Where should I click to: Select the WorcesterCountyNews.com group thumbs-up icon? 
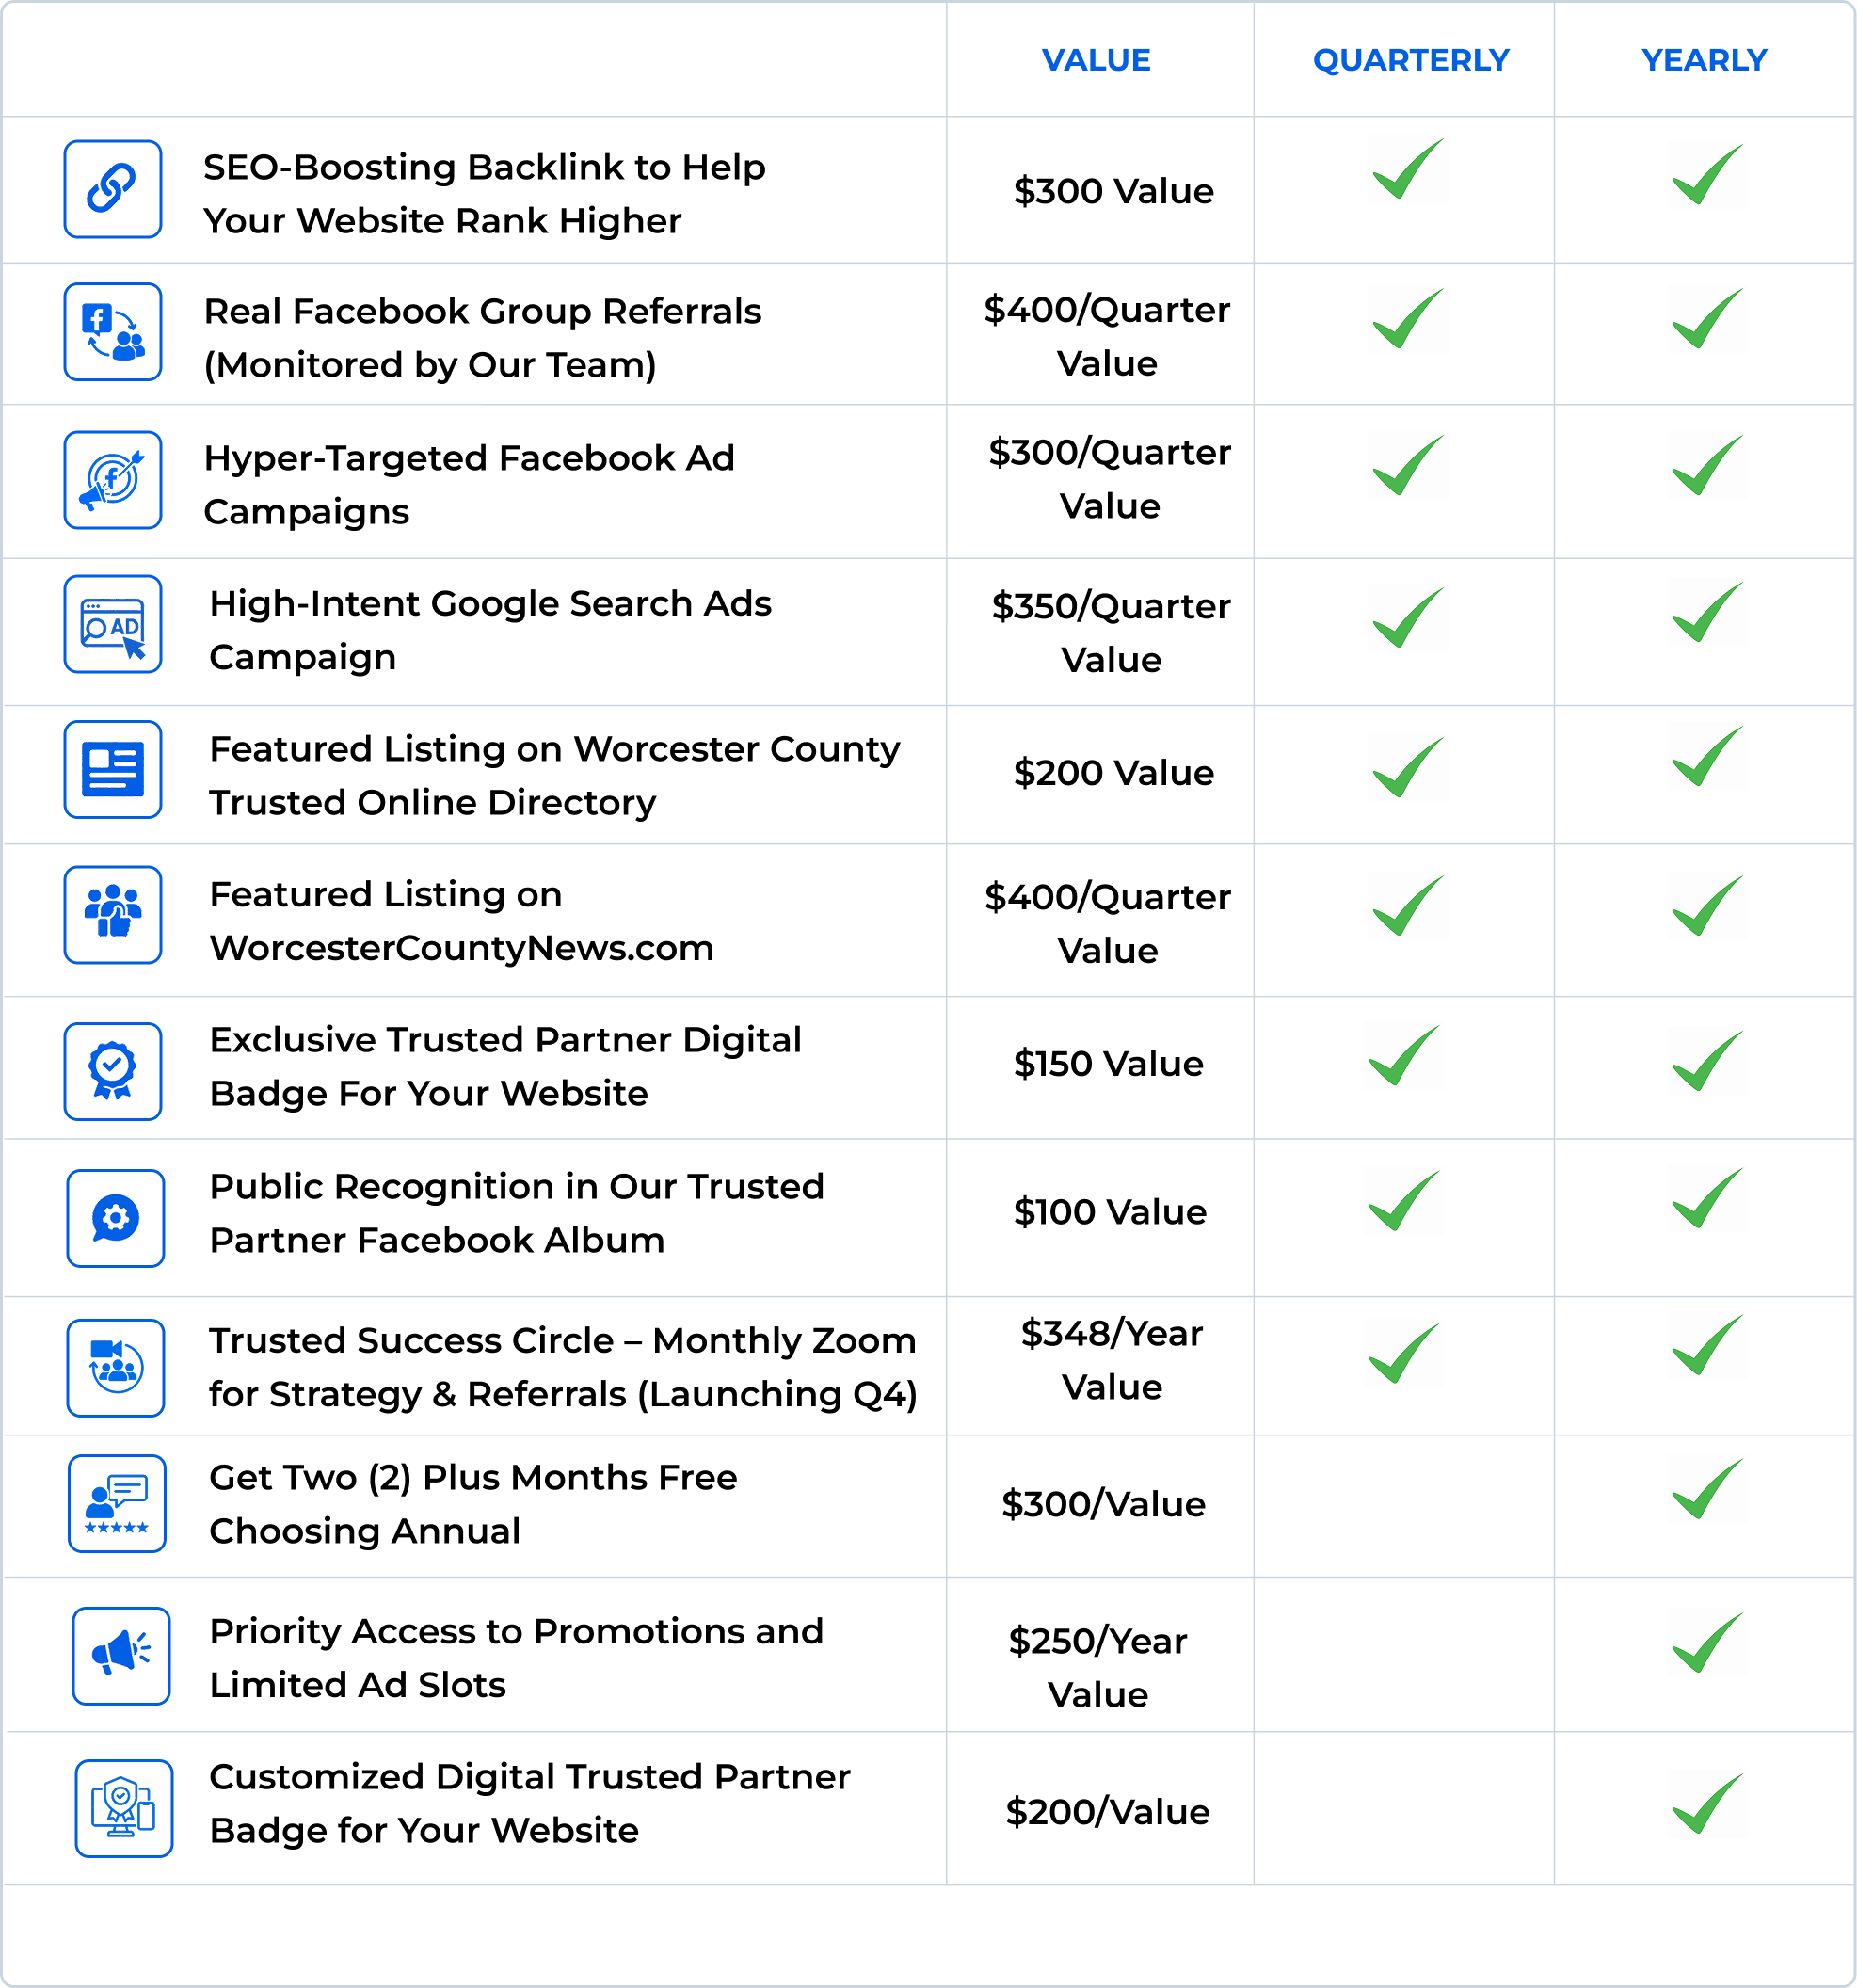pyautogui.click(x=113, y=915)
